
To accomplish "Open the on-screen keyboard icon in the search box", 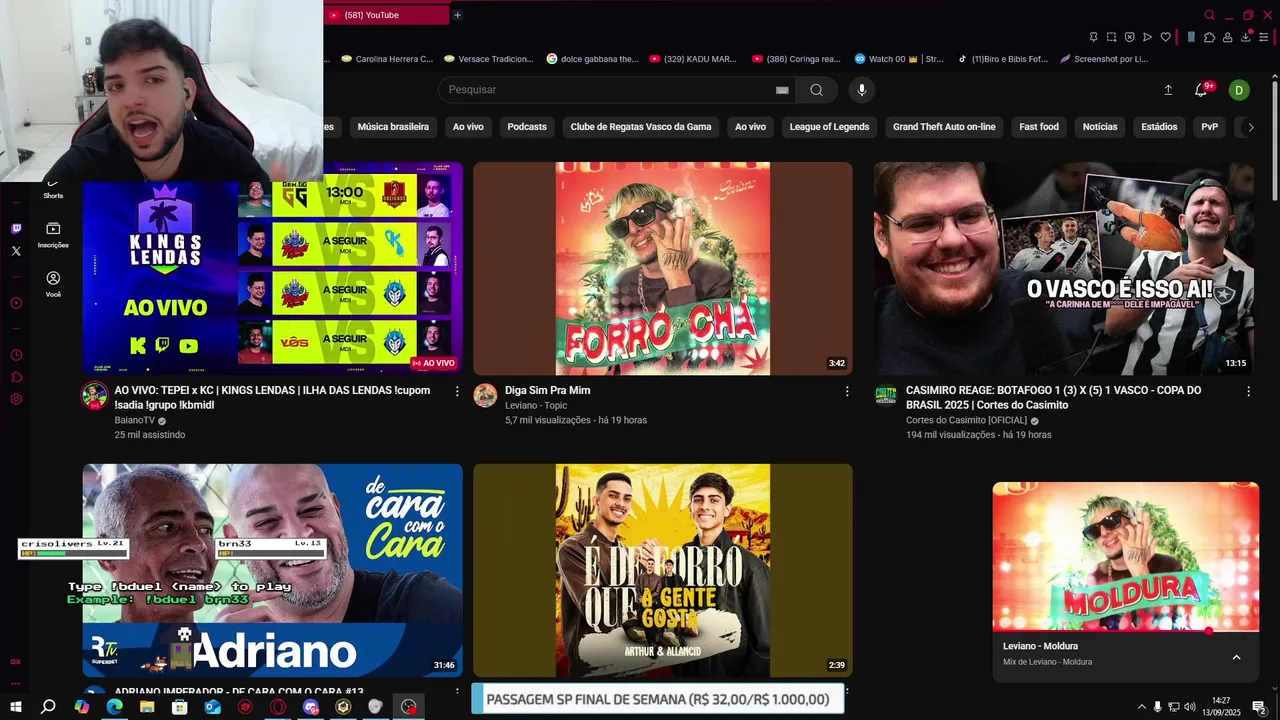I will pyautogui.click(x=782, y=90).
